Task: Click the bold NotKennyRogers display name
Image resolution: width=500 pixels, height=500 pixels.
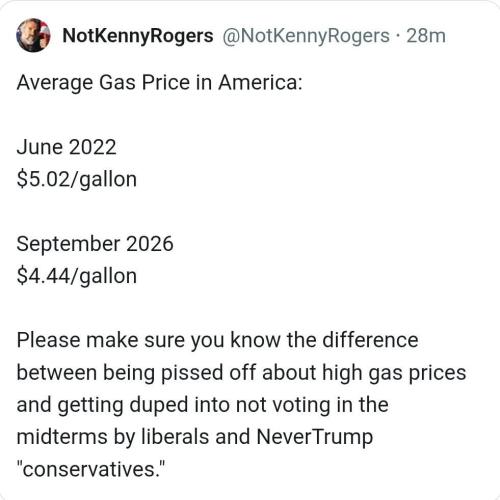Action: click(x=138, y=36)
